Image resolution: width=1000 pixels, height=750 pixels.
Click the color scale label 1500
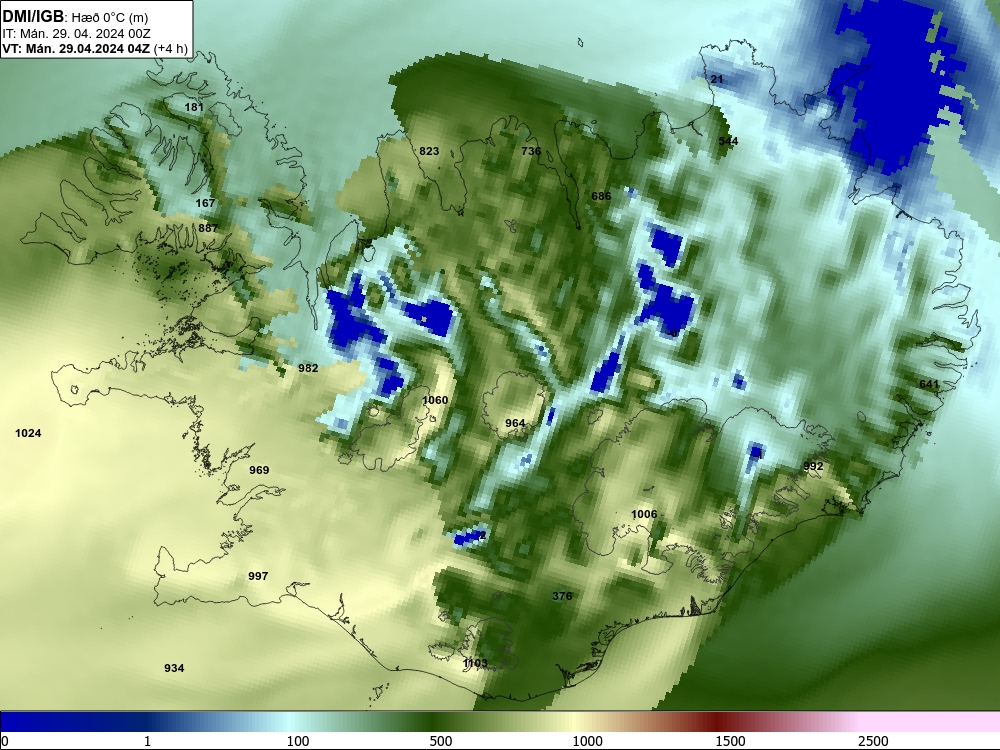tap(730, 741)
